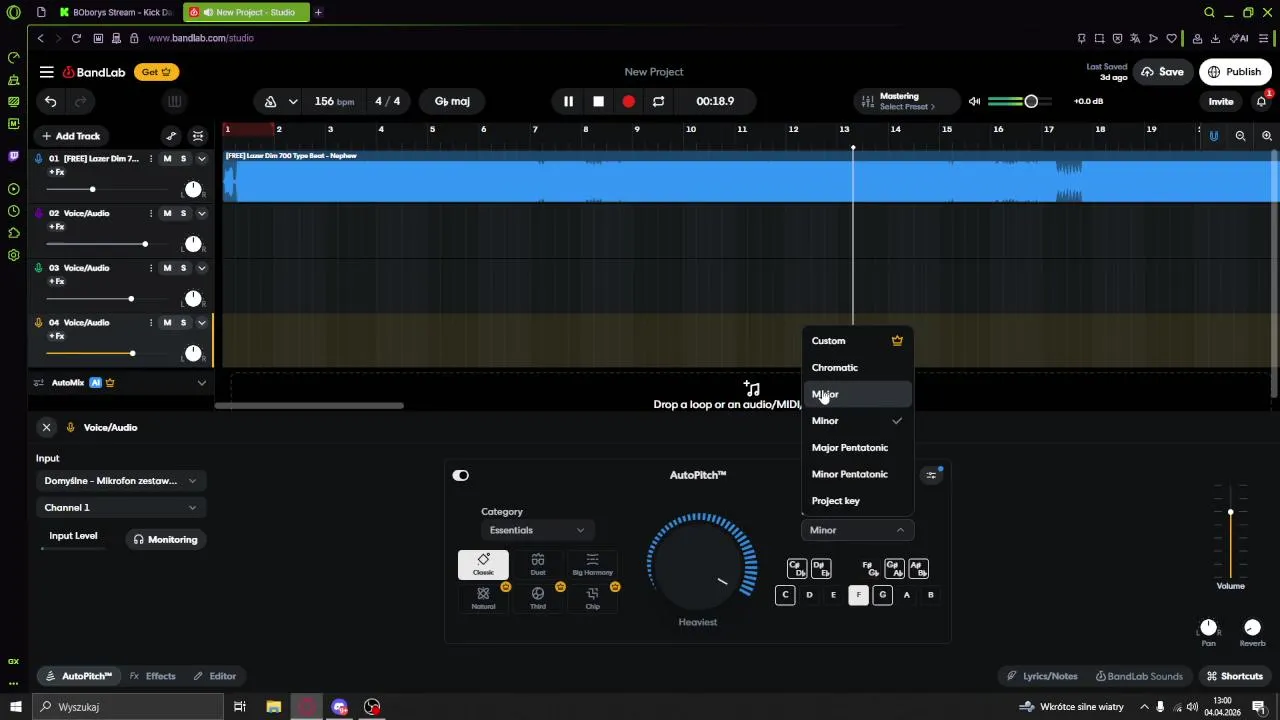Select the Duet AutoPitch effect
The width and height of the screenshot is (1280, 720).
[x=538, y=565]
